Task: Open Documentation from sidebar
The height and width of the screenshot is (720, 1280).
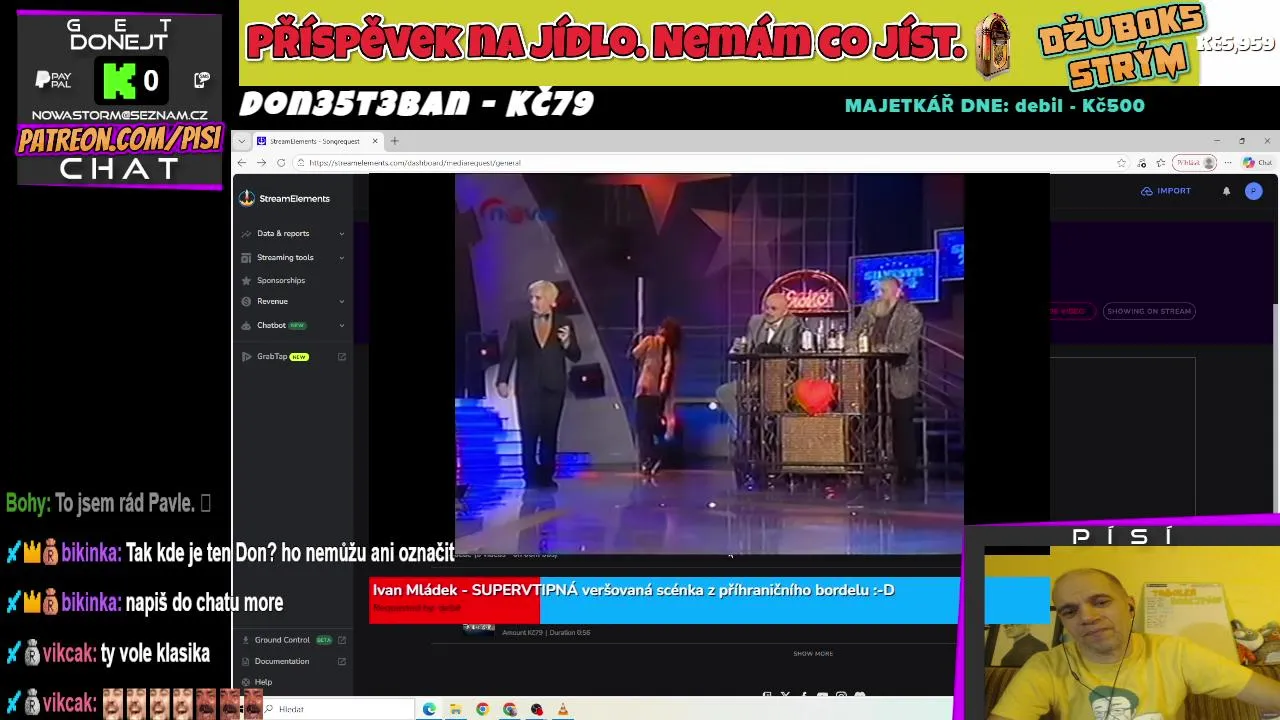Action: point(282,661)
